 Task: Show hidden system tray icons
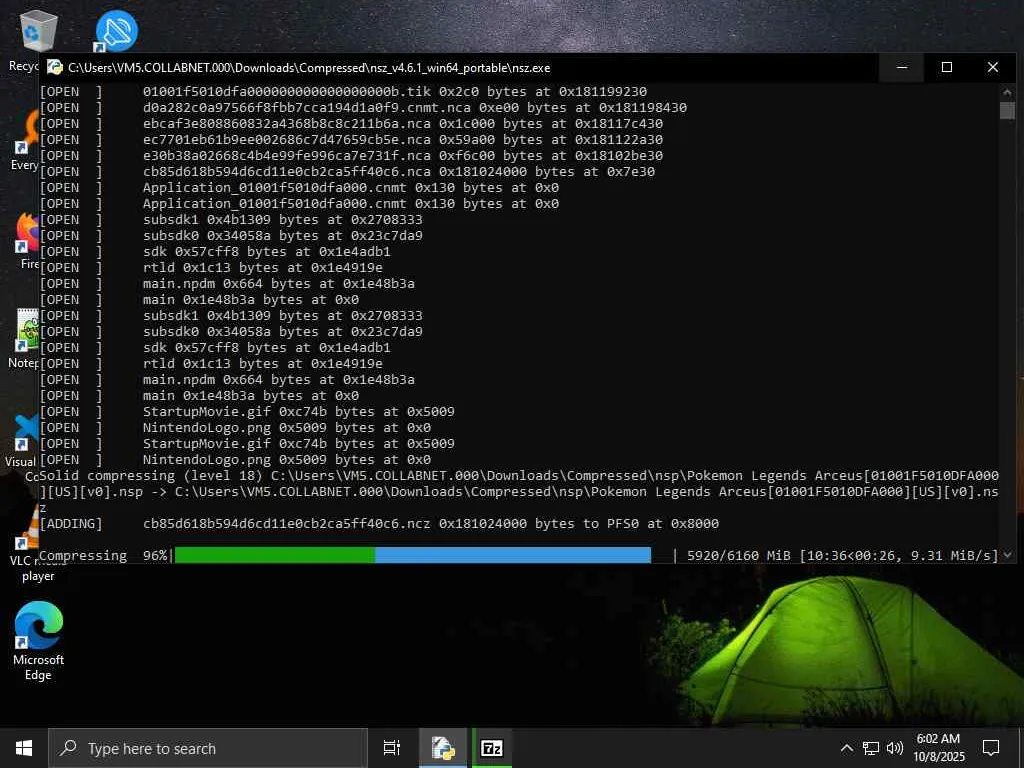point(846,748)
